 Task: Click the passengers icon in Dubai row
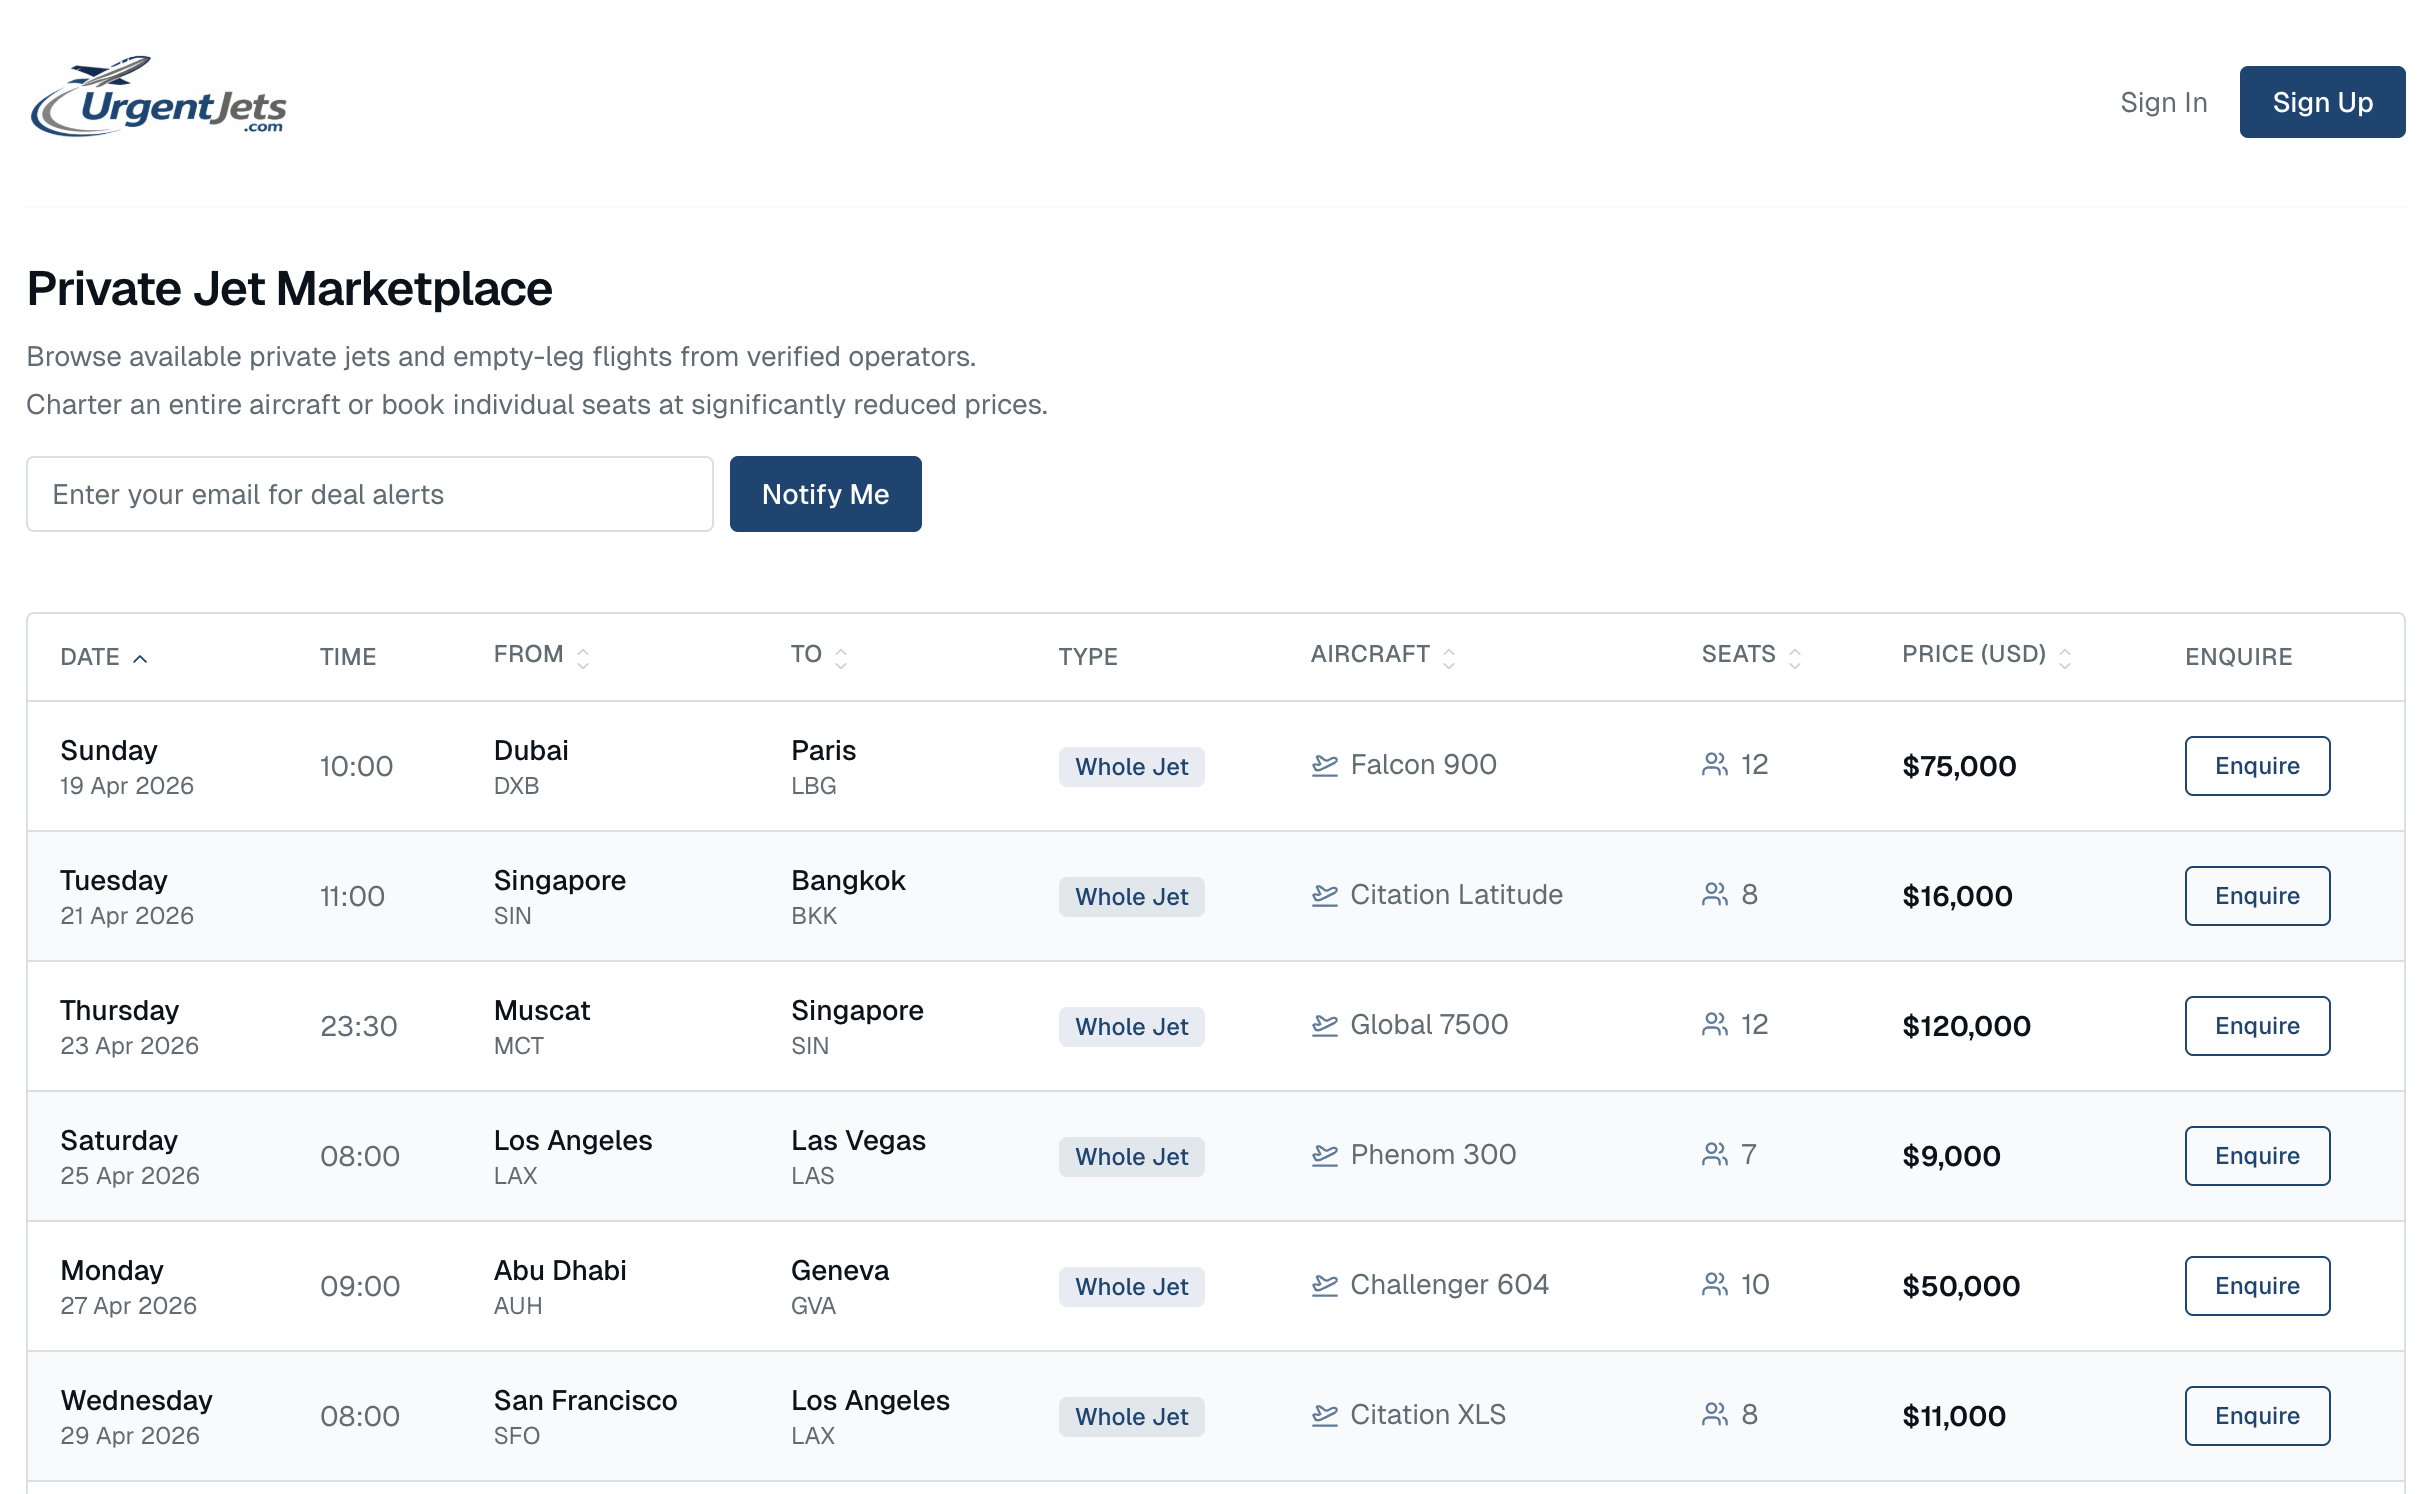(x=1714, y=766)
